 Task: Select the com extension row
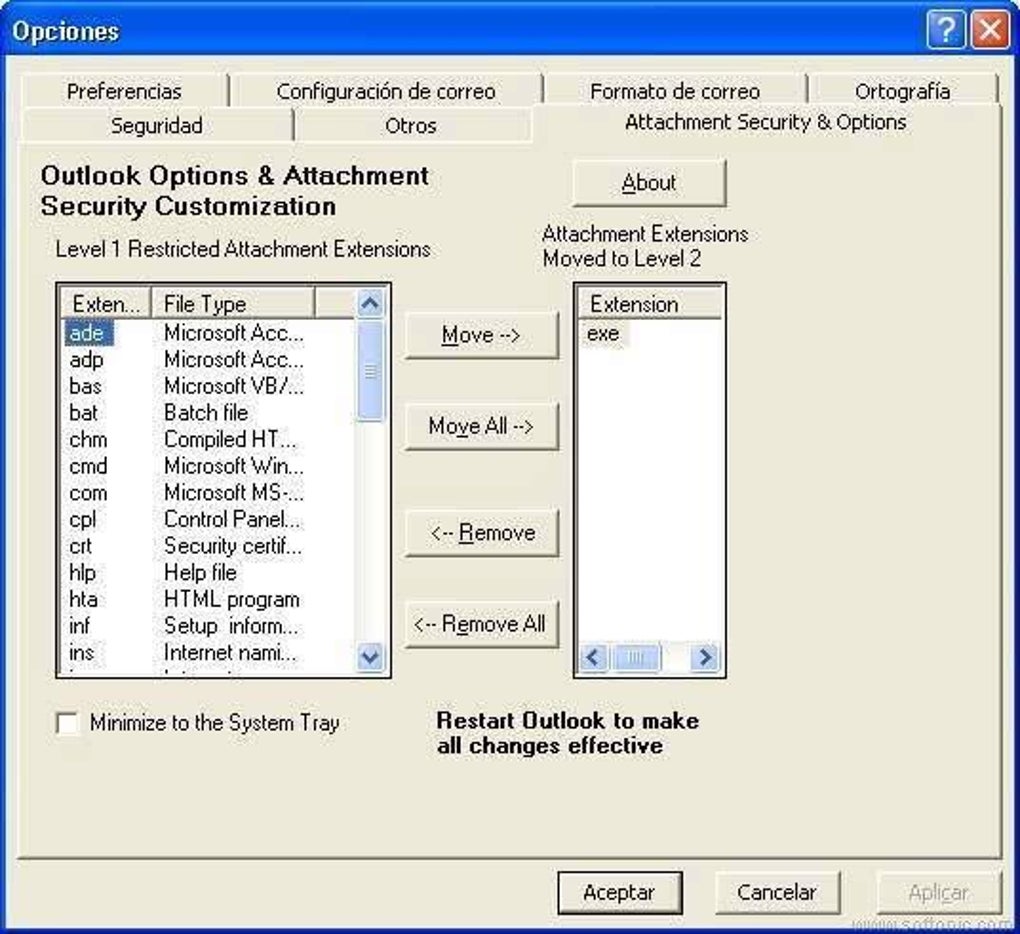tap(208, 493)
